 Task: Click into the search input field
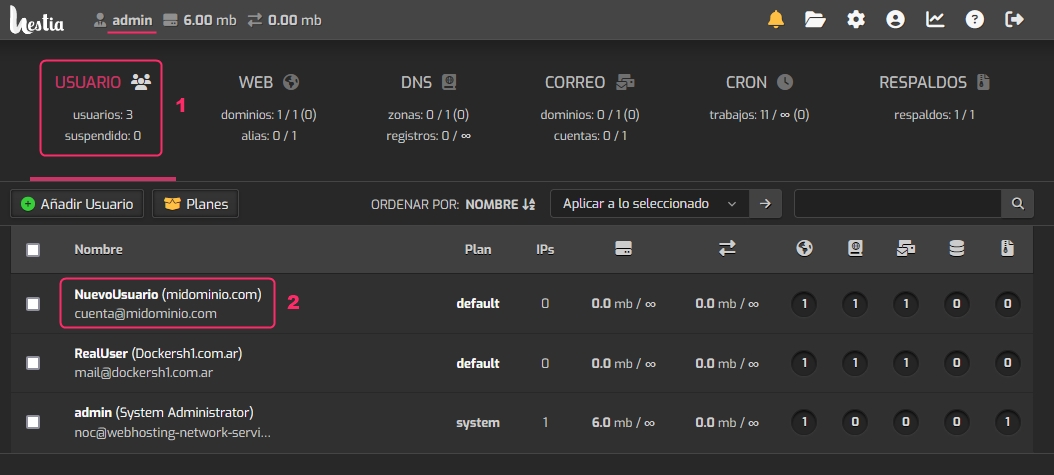[x=897, y=204]
